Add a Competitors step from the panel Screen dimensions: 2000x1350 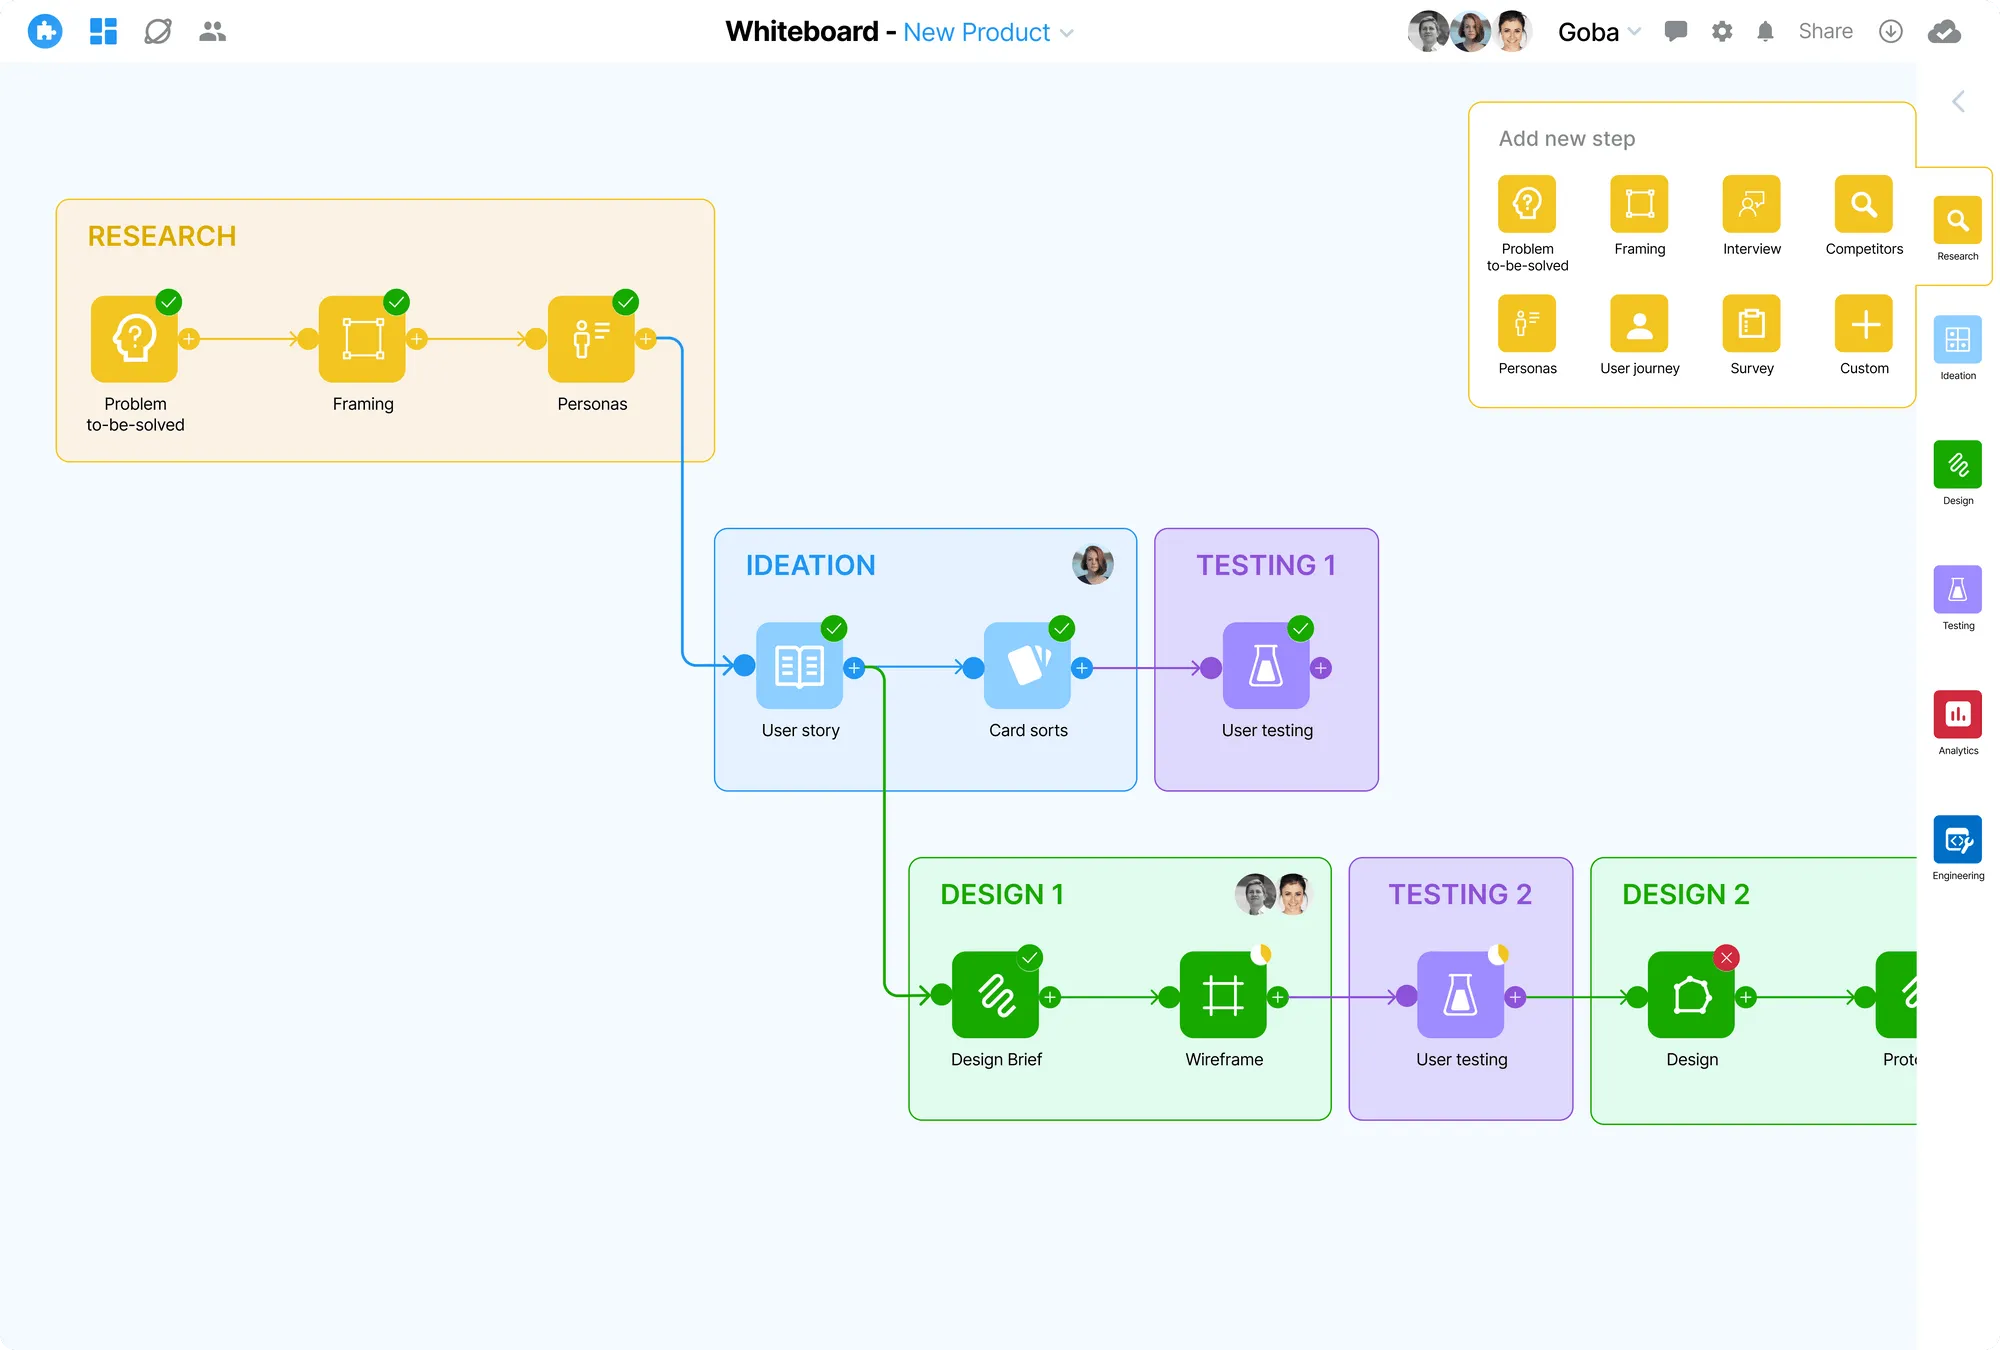[1863, 205]
